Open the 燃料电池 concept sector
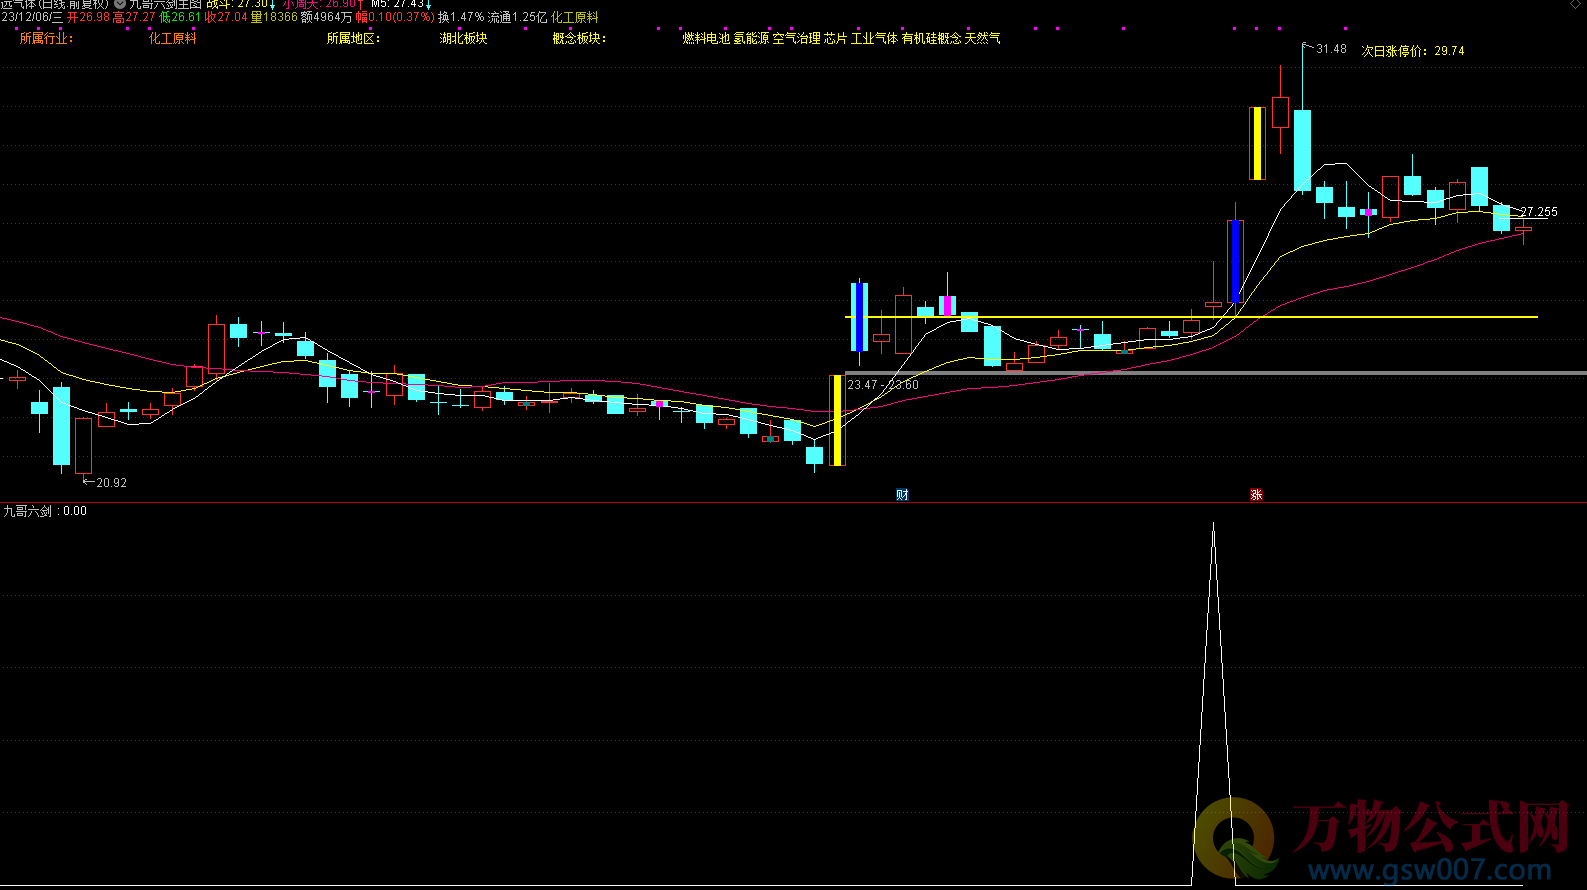Screen dimensions: 1587x890 click(x=706, y=38)
